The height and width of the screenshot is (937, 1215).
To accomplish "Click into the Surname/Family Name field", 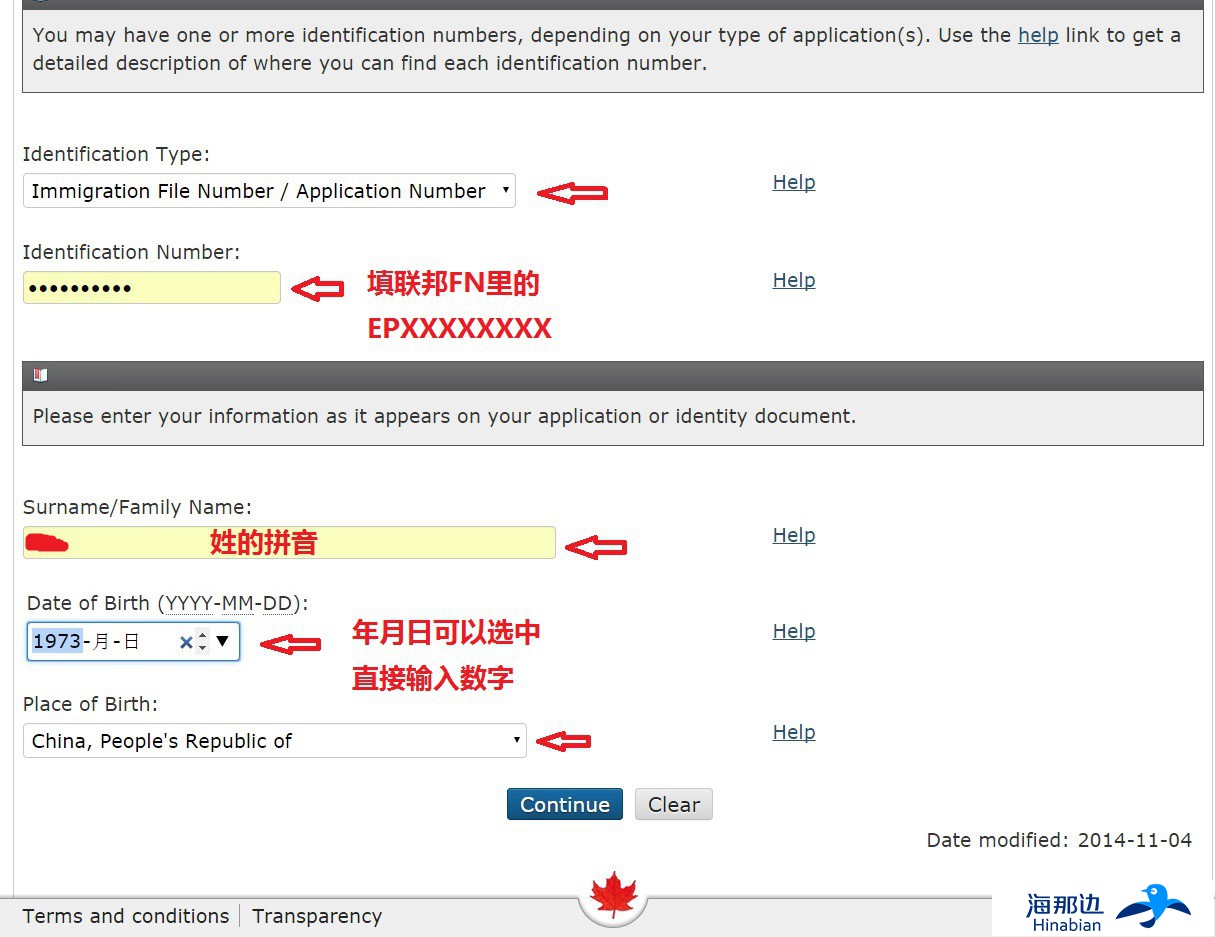I will [288, 543].
